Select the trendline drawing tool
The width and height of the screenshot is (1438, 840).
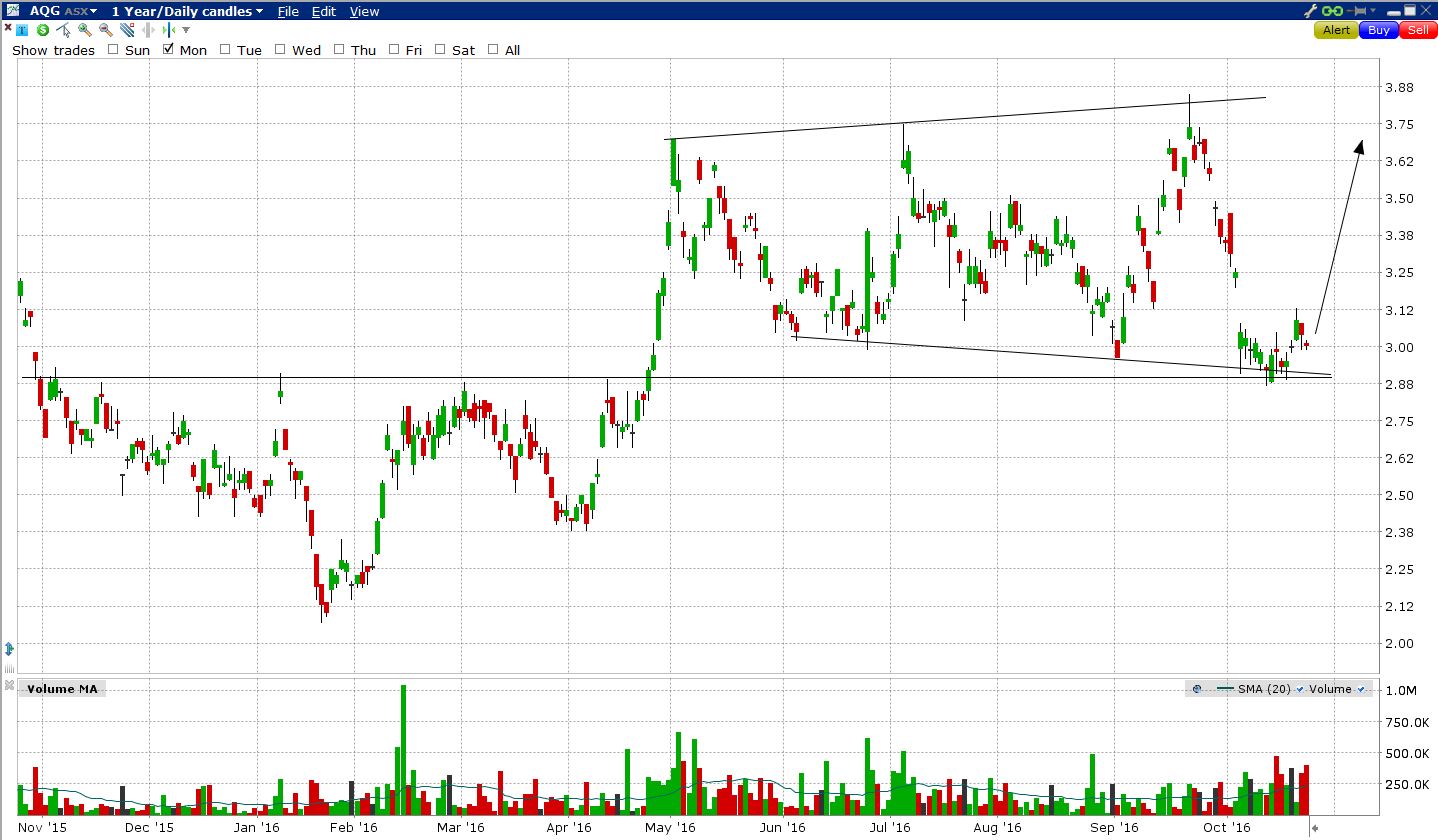pos(127,30)
